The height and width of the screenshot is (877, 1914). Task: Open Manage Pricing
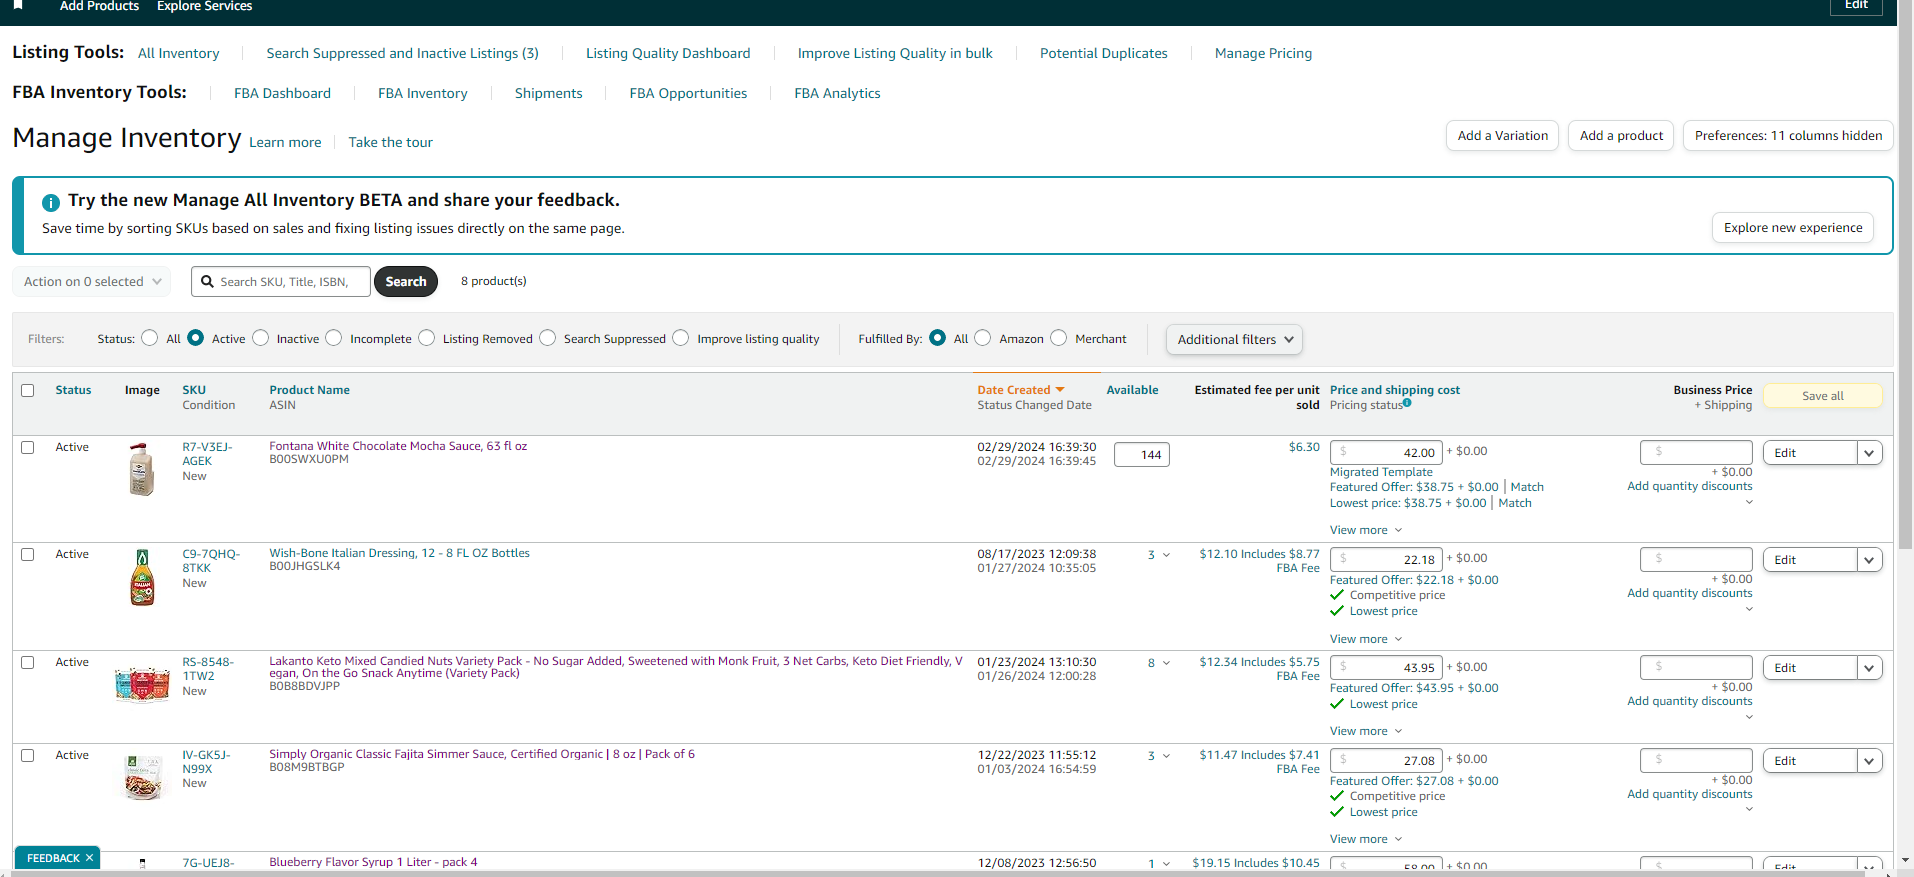[x=1264, y=54]
